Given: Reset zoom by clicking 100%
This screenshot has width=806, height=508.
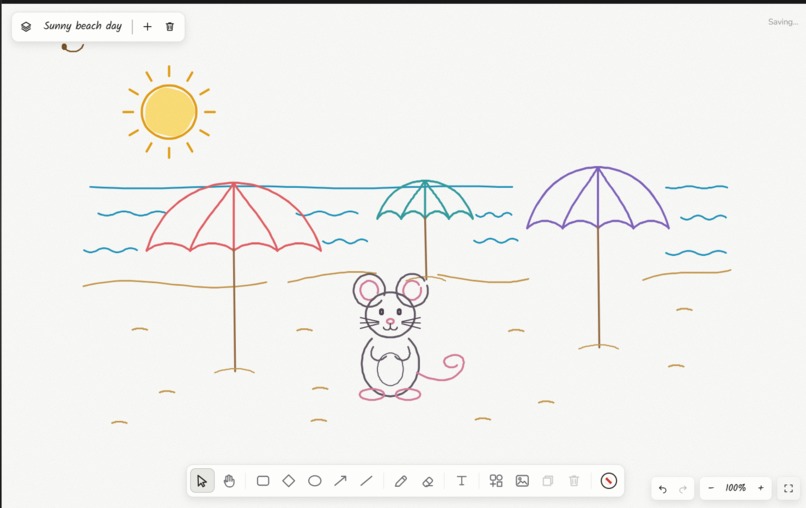Looking at the screenshot, I should click(x=736, y=488).
